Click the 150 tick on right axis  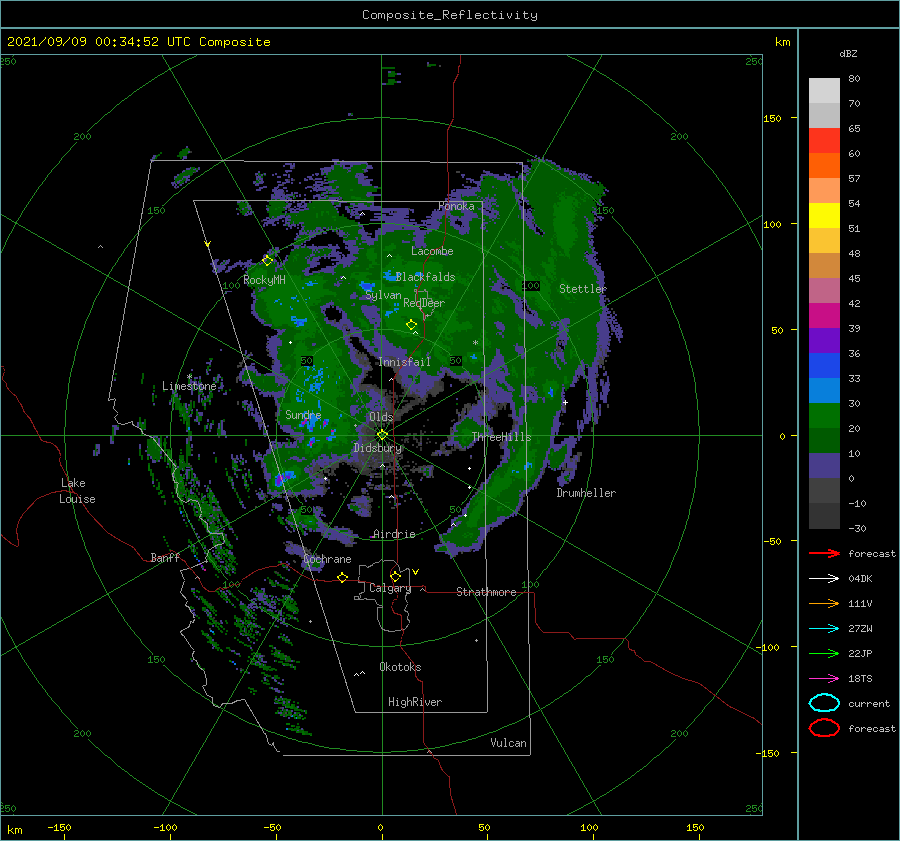pos(772,118)
